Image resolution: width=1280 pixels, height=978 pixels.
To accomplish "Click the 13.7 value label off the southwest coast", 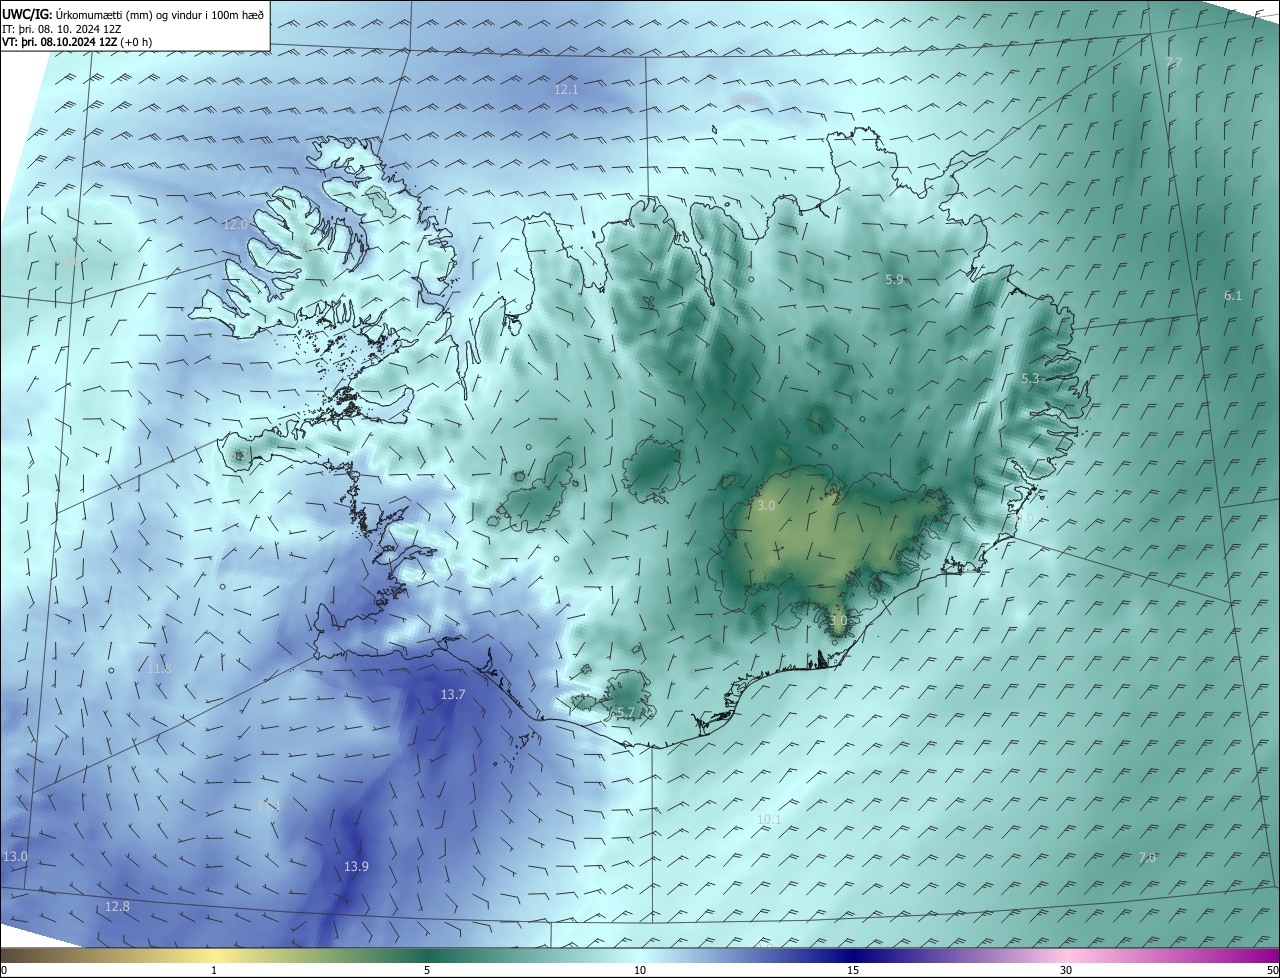I will [453, 695].
